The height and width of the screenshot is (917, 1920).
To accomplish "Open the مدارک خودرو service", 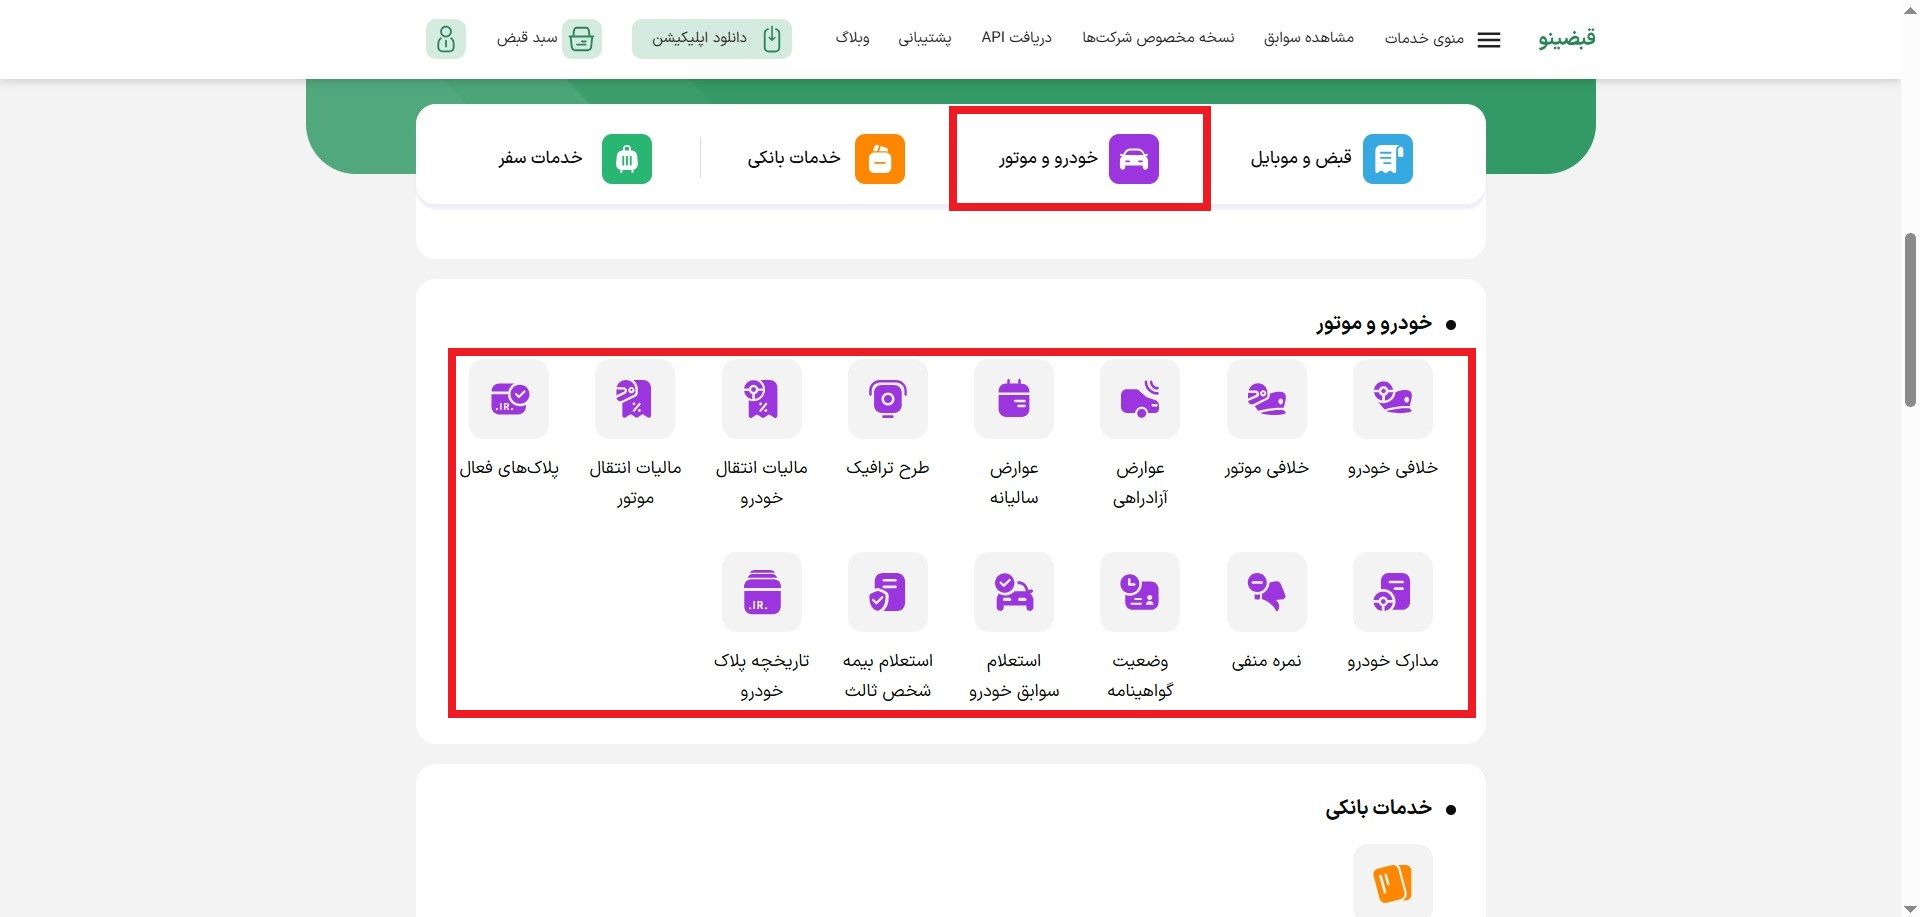I will (1392, 592).
